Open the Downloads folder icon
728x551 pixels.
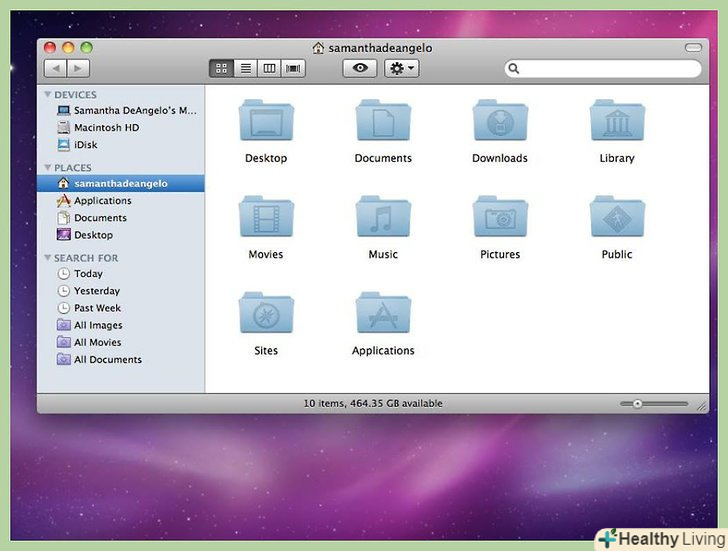[x=500, y=122]
